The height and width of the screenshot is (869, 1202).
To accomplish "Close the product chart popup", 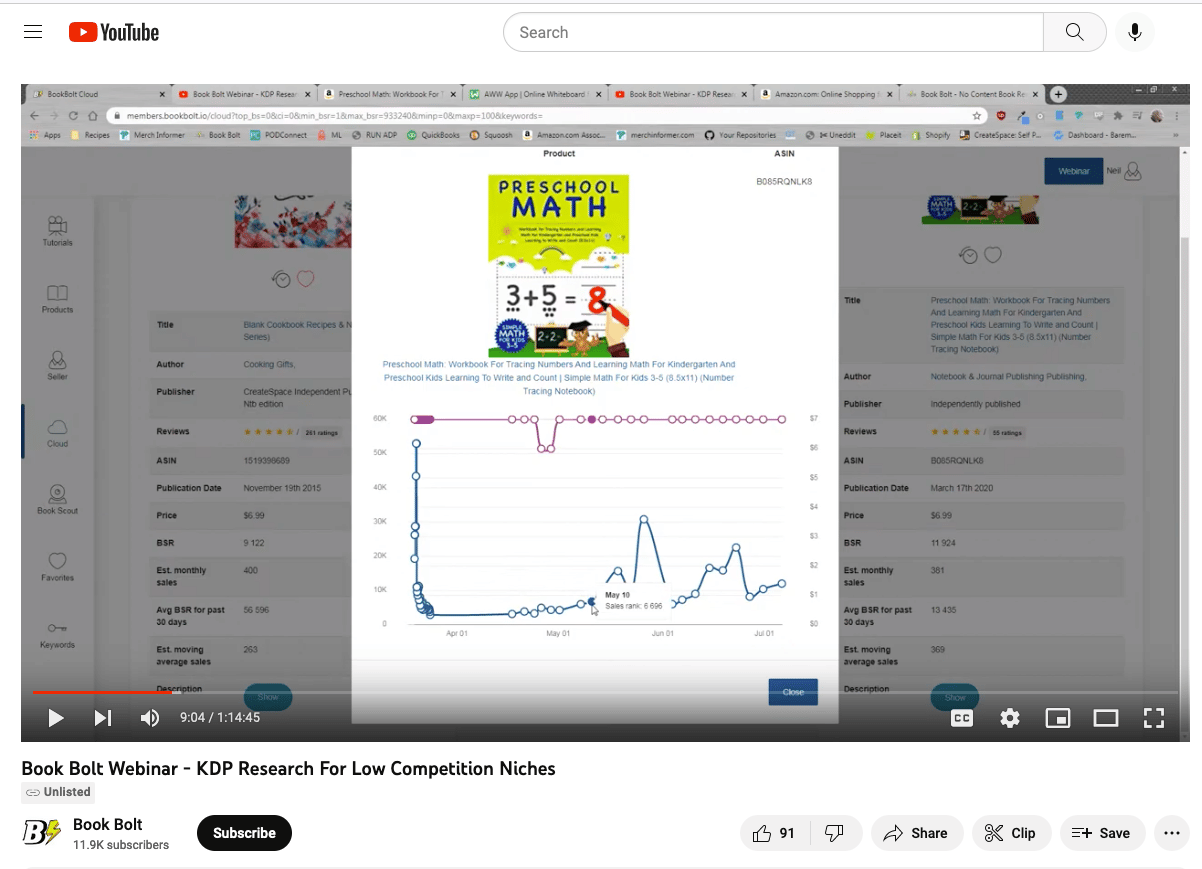I will (793, 691).
